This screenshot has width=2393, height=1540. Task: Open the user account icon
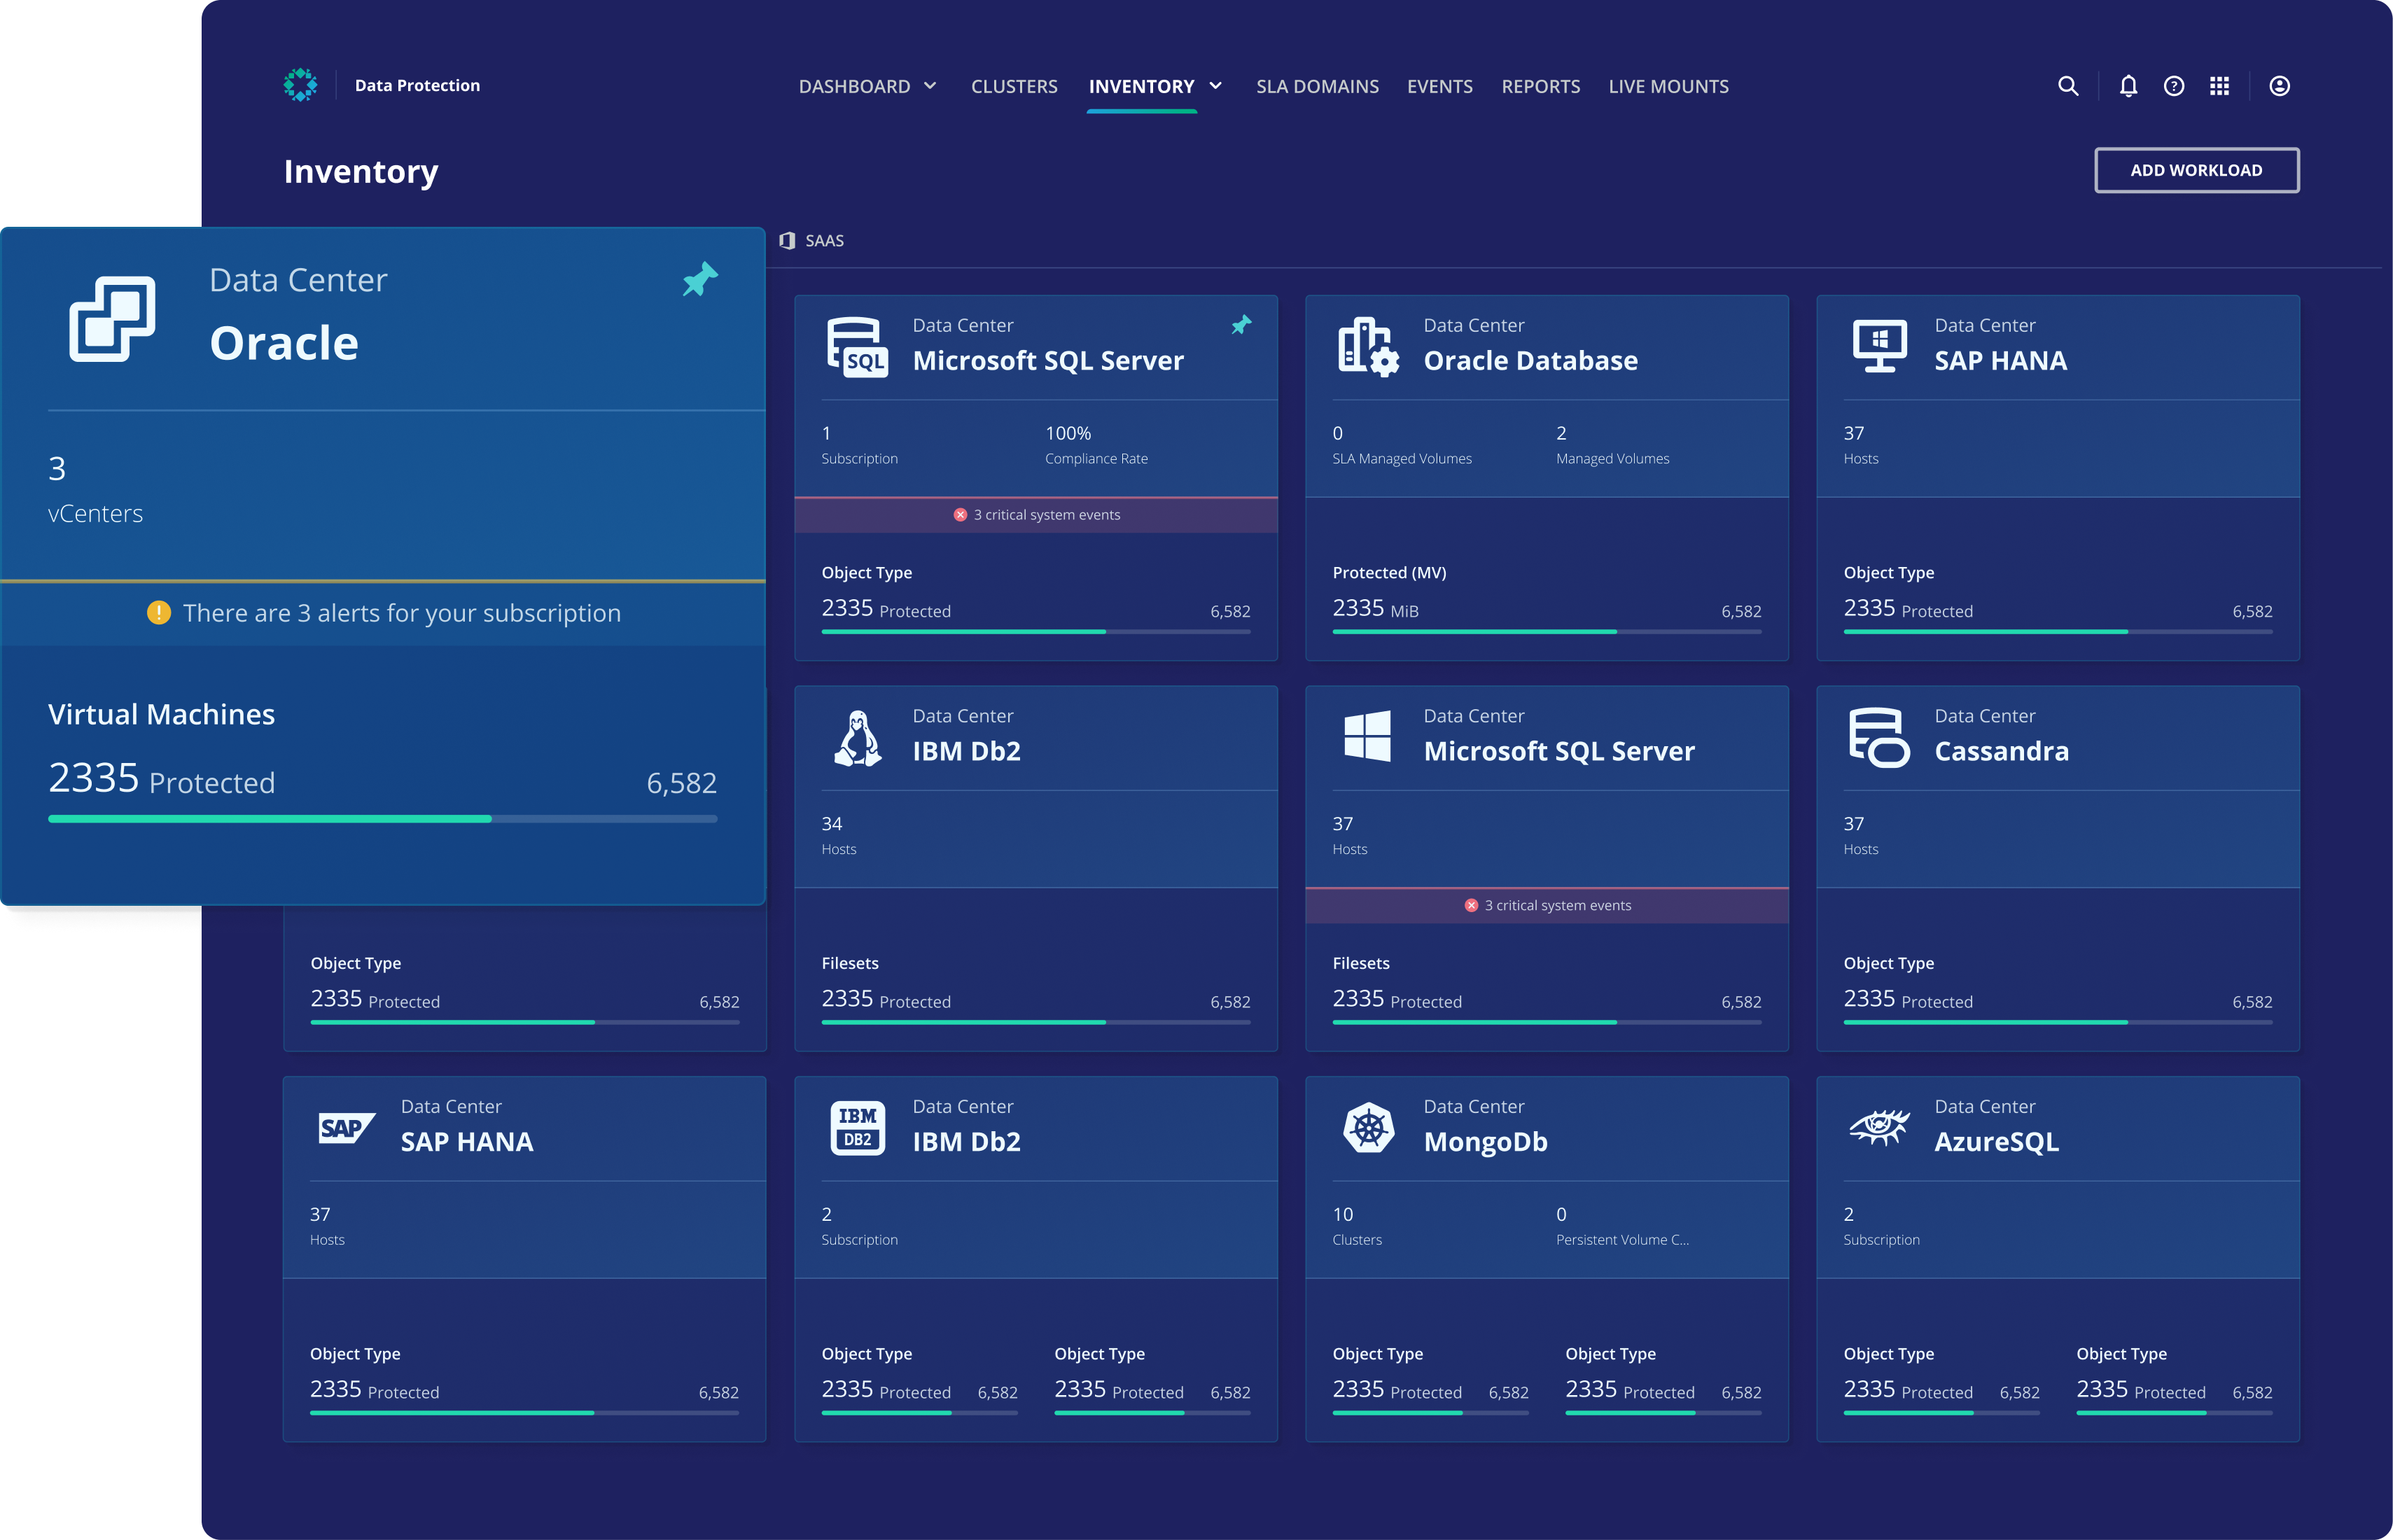click(x=2279, y=86)
